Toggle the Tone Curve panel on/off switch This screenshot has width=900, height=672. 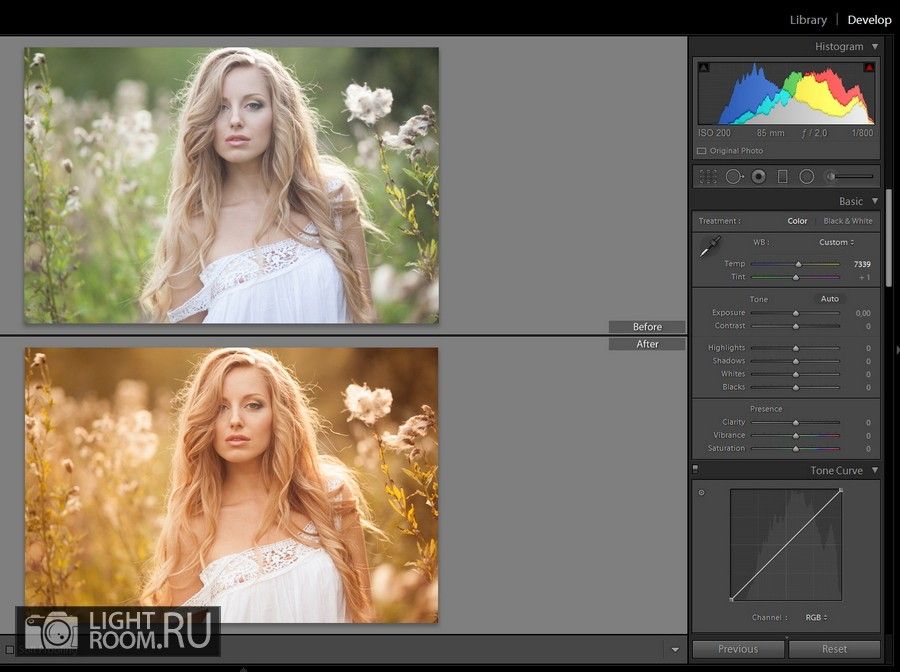(696, 469)
